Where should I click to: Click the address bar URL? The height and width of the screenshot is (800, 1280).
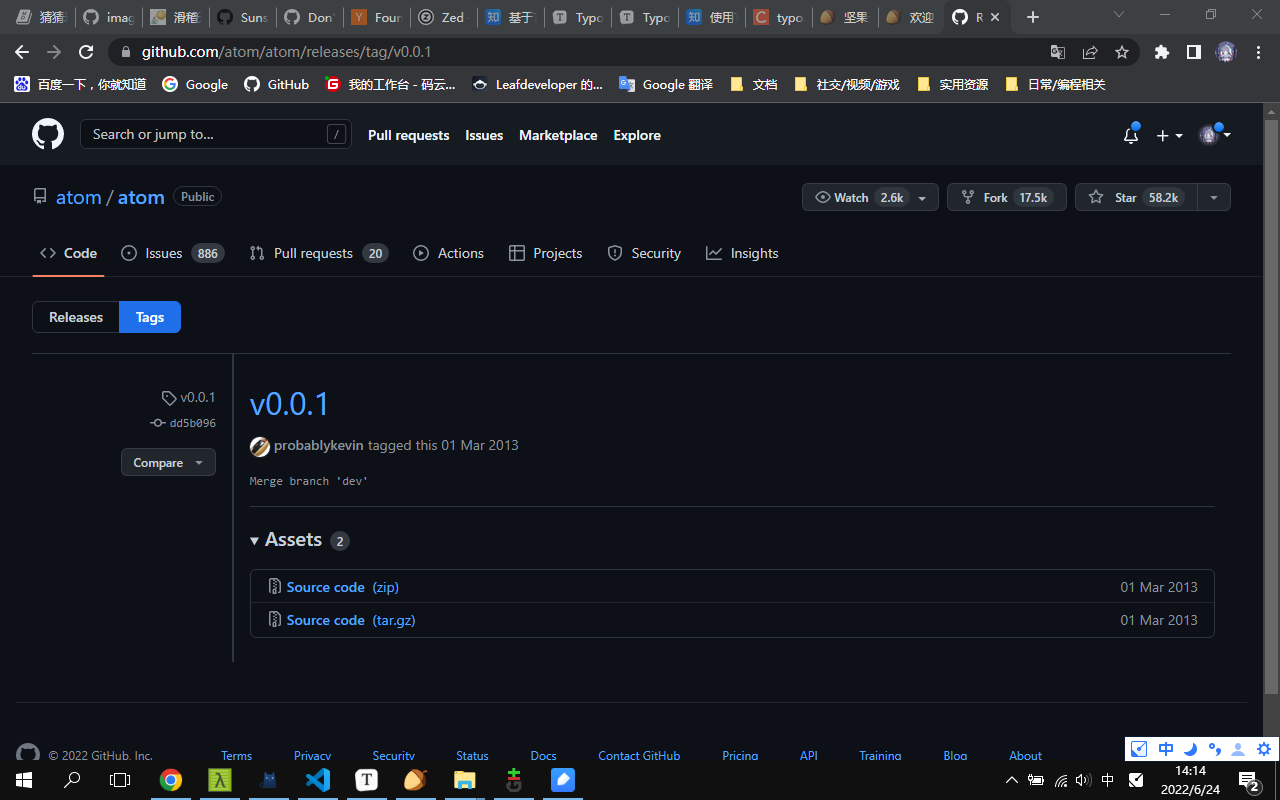[x=286, y=52]
